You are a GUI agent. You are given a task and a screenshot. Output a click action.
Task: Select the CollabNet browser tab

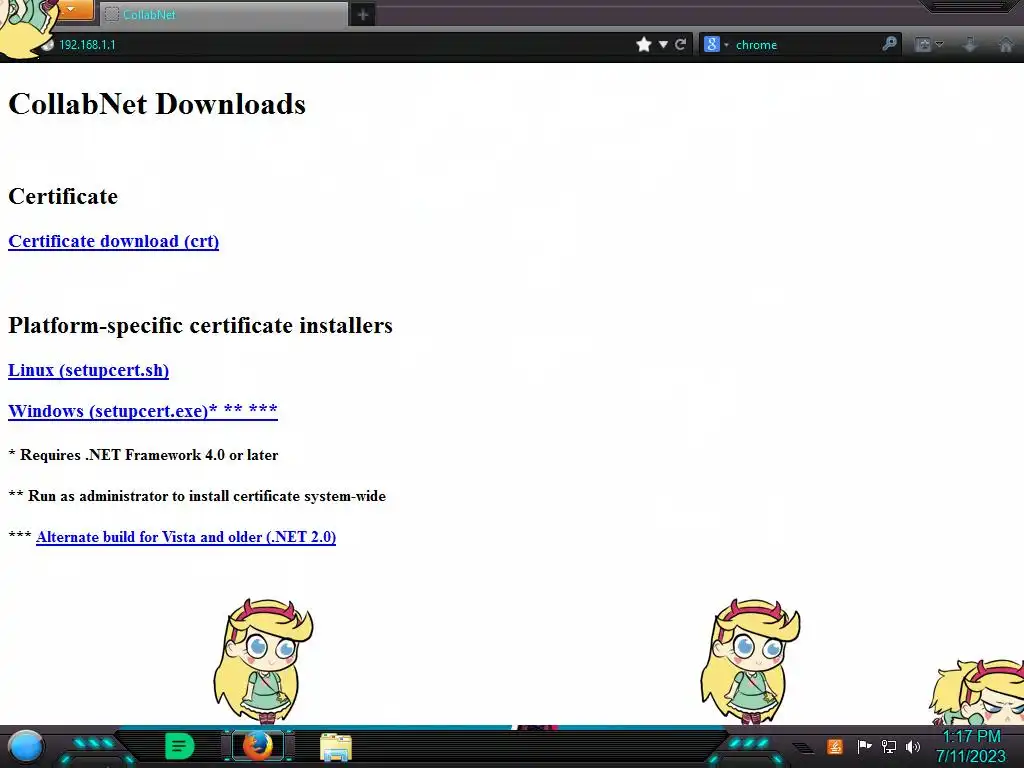point(223,14)
